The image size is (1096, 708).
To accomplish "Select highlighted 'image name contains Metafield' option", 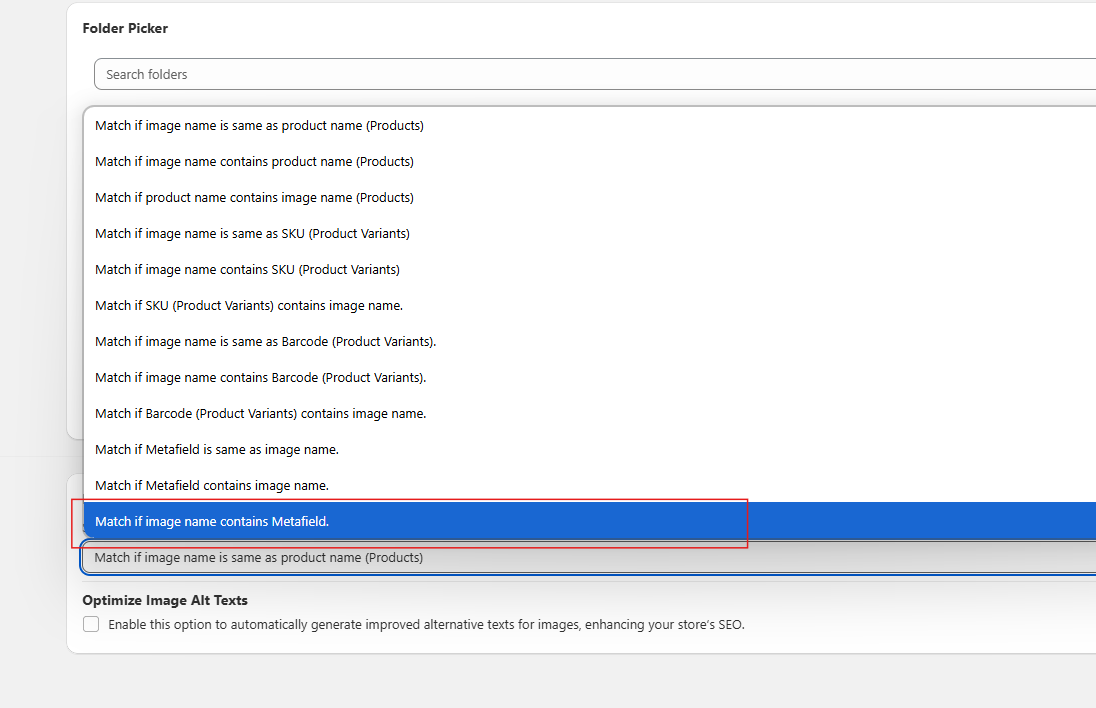I will (212, 521).
